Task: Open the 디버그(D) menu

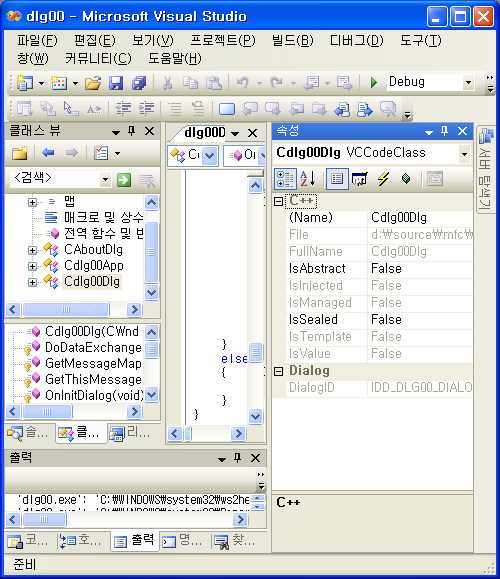Action: [356, 40]
